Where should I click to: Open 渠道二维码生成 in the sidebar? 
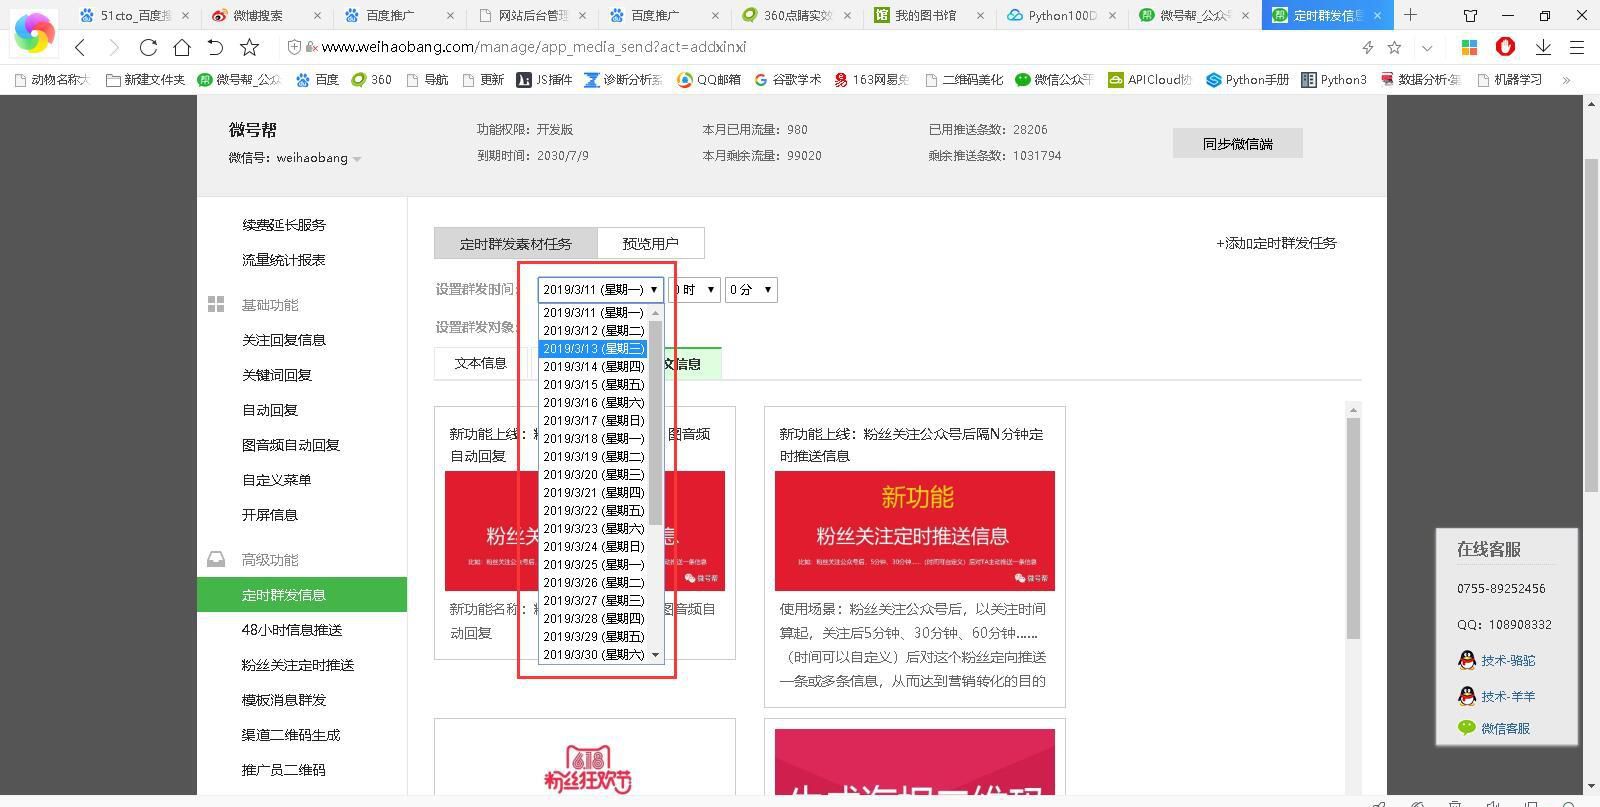point(291,735)
